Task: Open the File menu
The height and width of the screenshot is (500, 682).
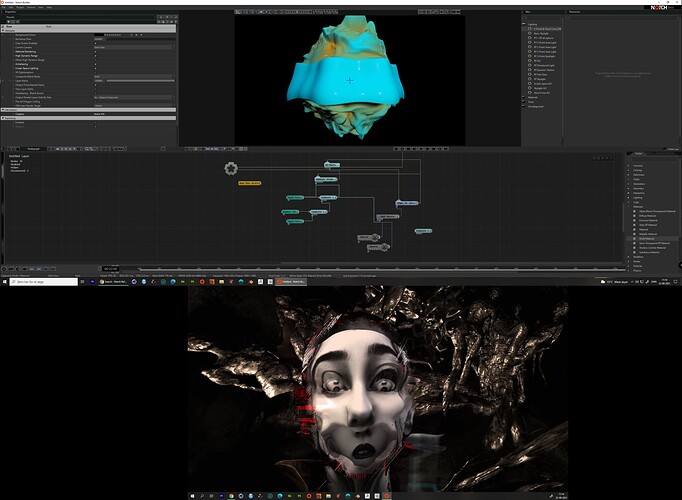Action: [3, 7]
